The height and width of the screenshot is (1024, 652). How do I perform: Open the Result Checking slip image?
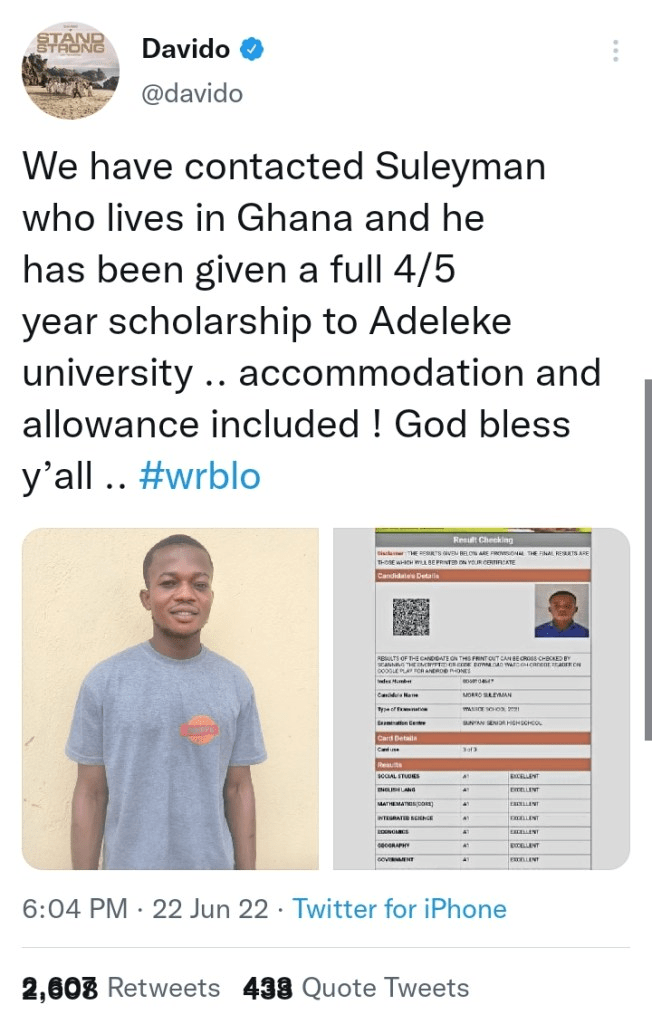tap(481, 698)
